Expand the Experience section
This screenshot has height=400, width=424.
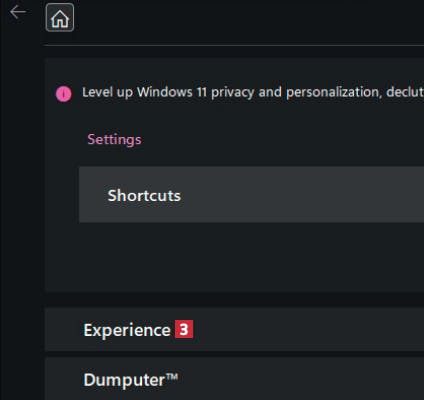(234, 330)
